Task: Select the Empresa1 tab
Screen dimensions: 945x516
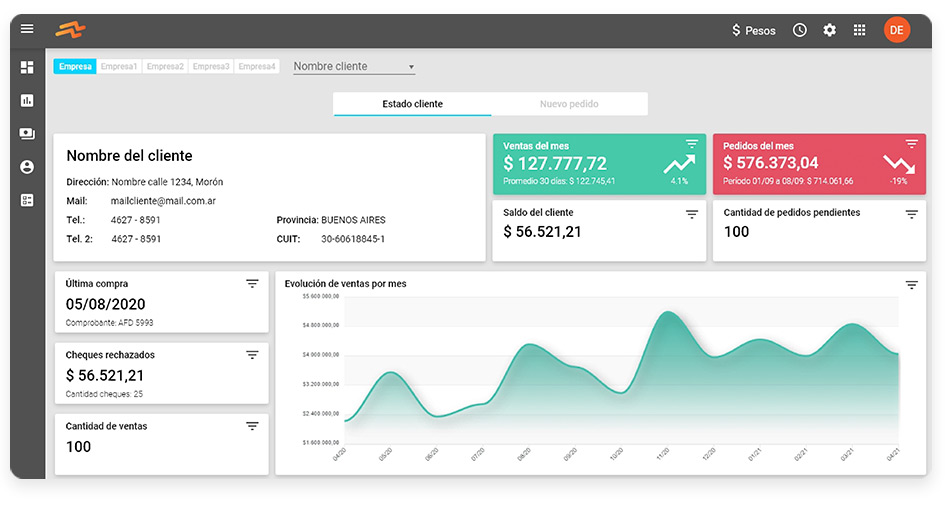Action: pyautogui.click(x=119, y=66)
